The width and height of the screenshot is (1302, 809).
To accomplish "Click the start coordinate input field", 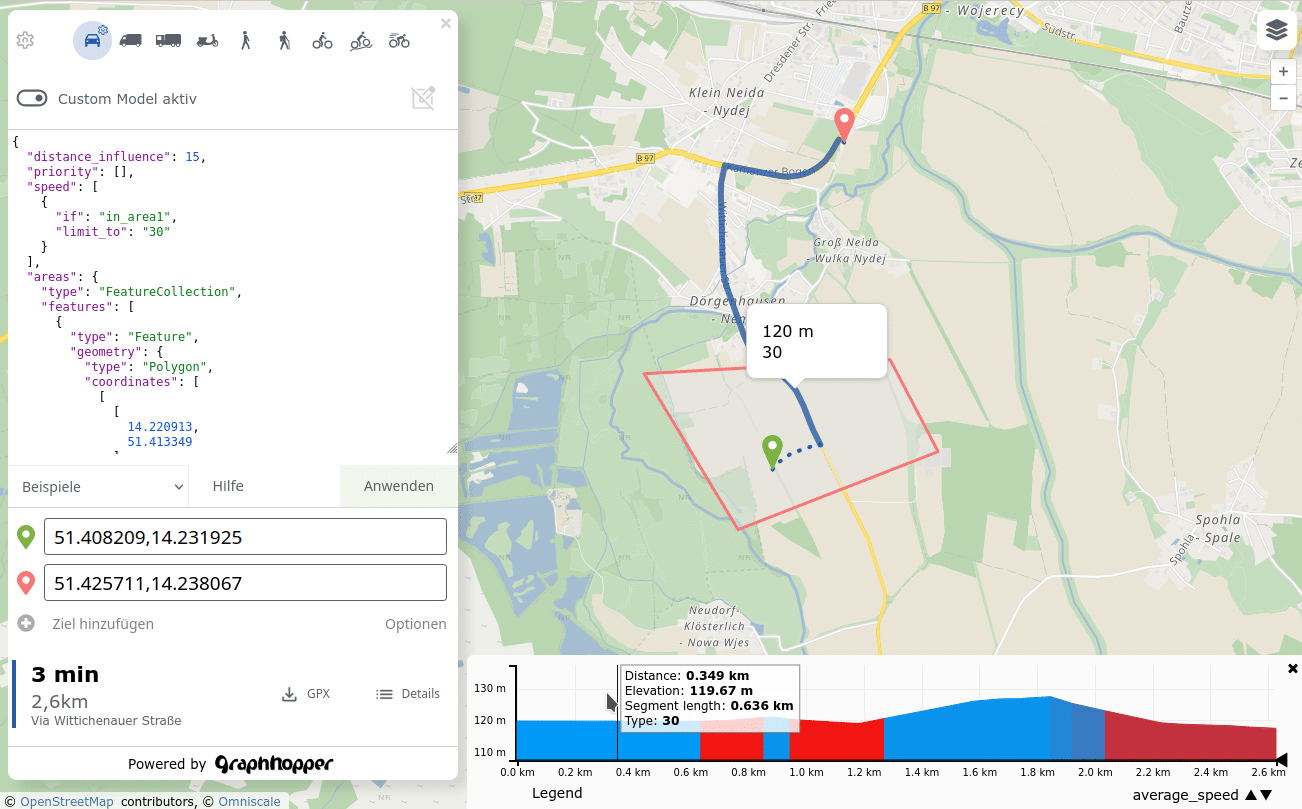I will click(245, 537).
